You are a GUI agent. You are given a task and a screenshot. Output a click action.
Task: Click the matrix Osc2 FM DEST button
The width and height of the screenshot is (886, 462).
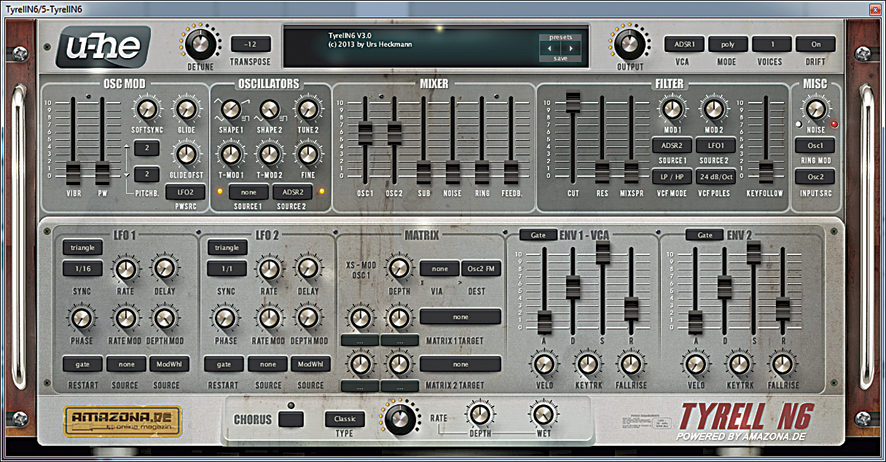(481, 269)
